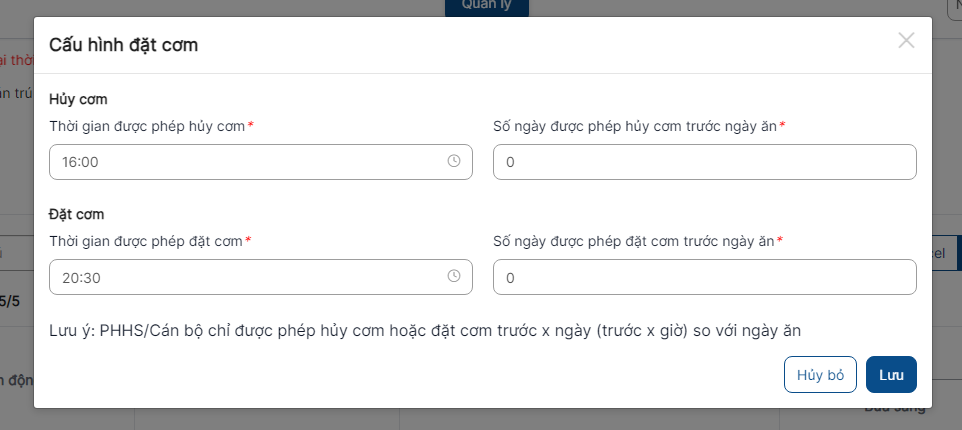Open time picker clock for đặt cơm
Viewport: 962px width, 430px height.
click(x=453, y=276)
